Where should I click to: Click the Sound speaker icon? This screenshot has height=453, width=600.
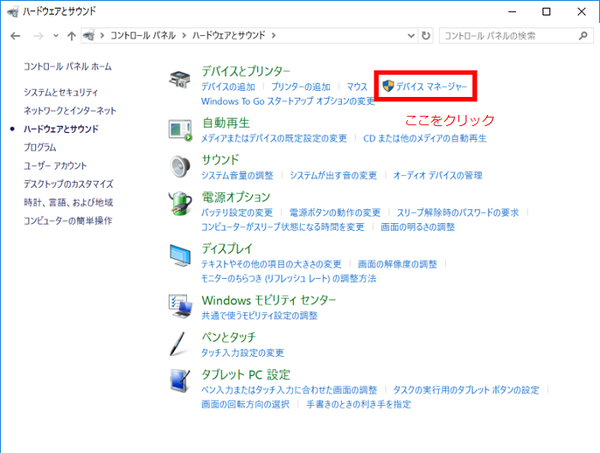[180, 166]
